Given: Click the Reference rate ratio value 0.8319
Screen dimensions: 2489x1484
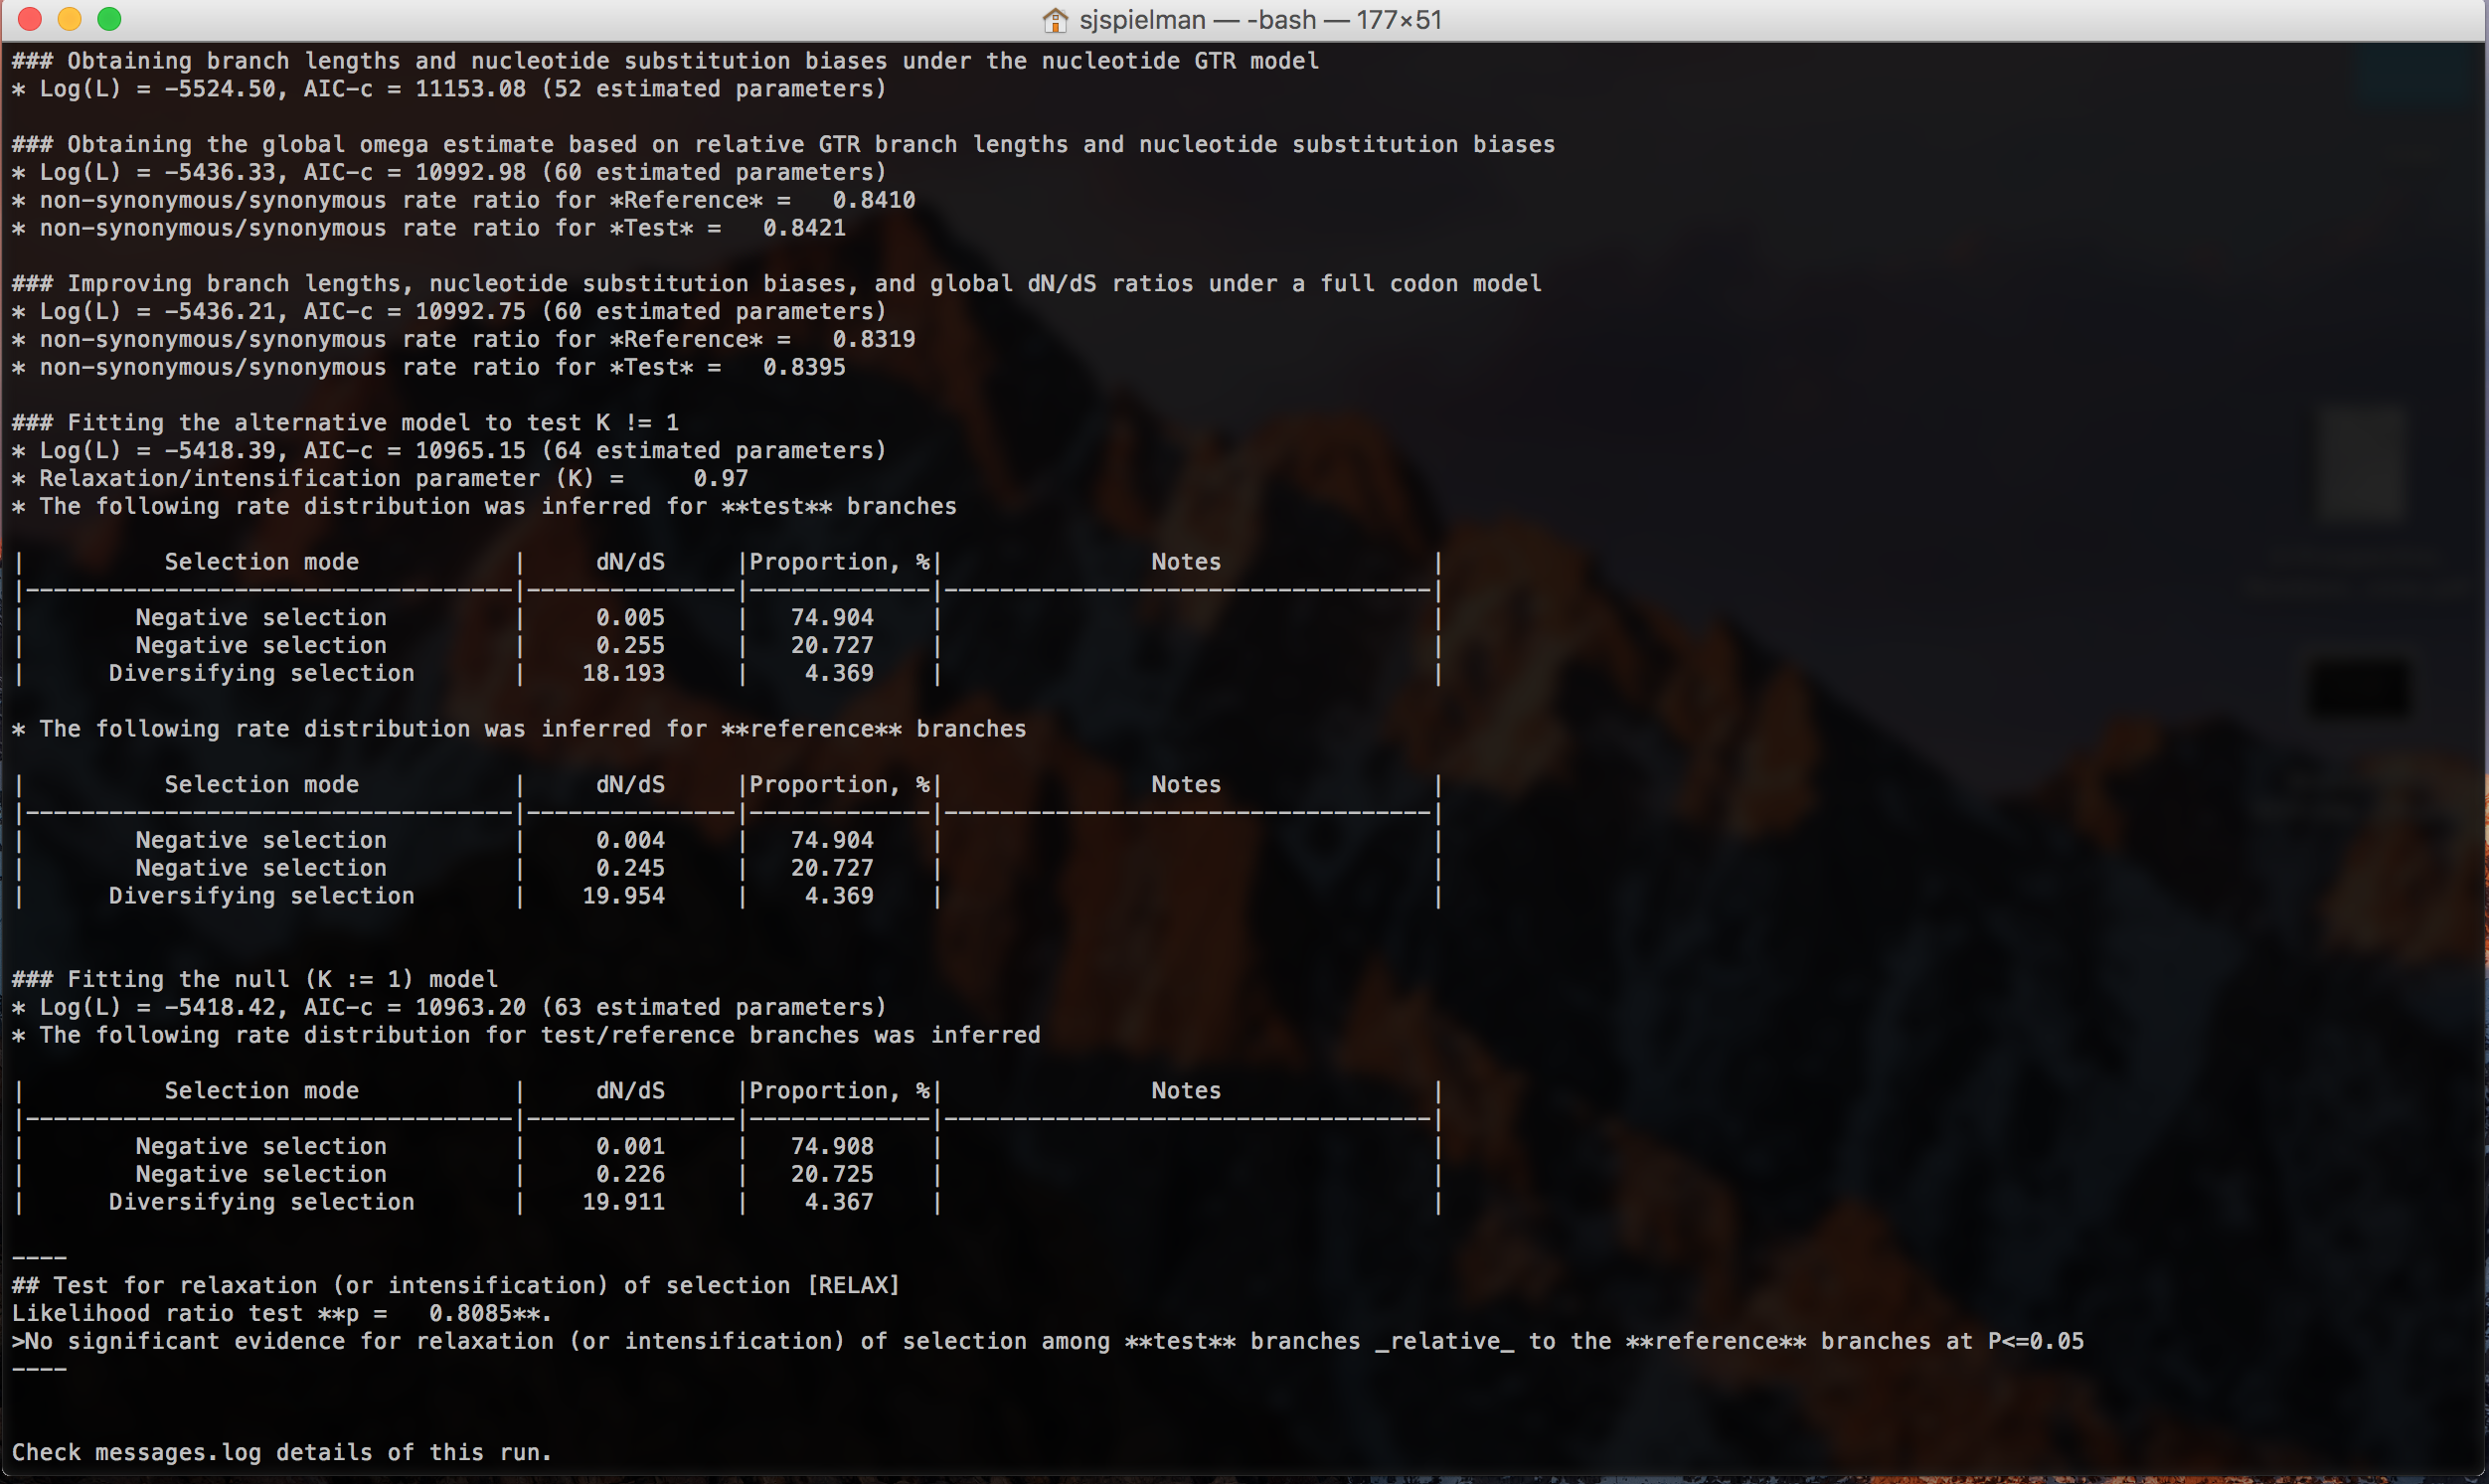Looking at the screenshot, I should pos(874,339).
